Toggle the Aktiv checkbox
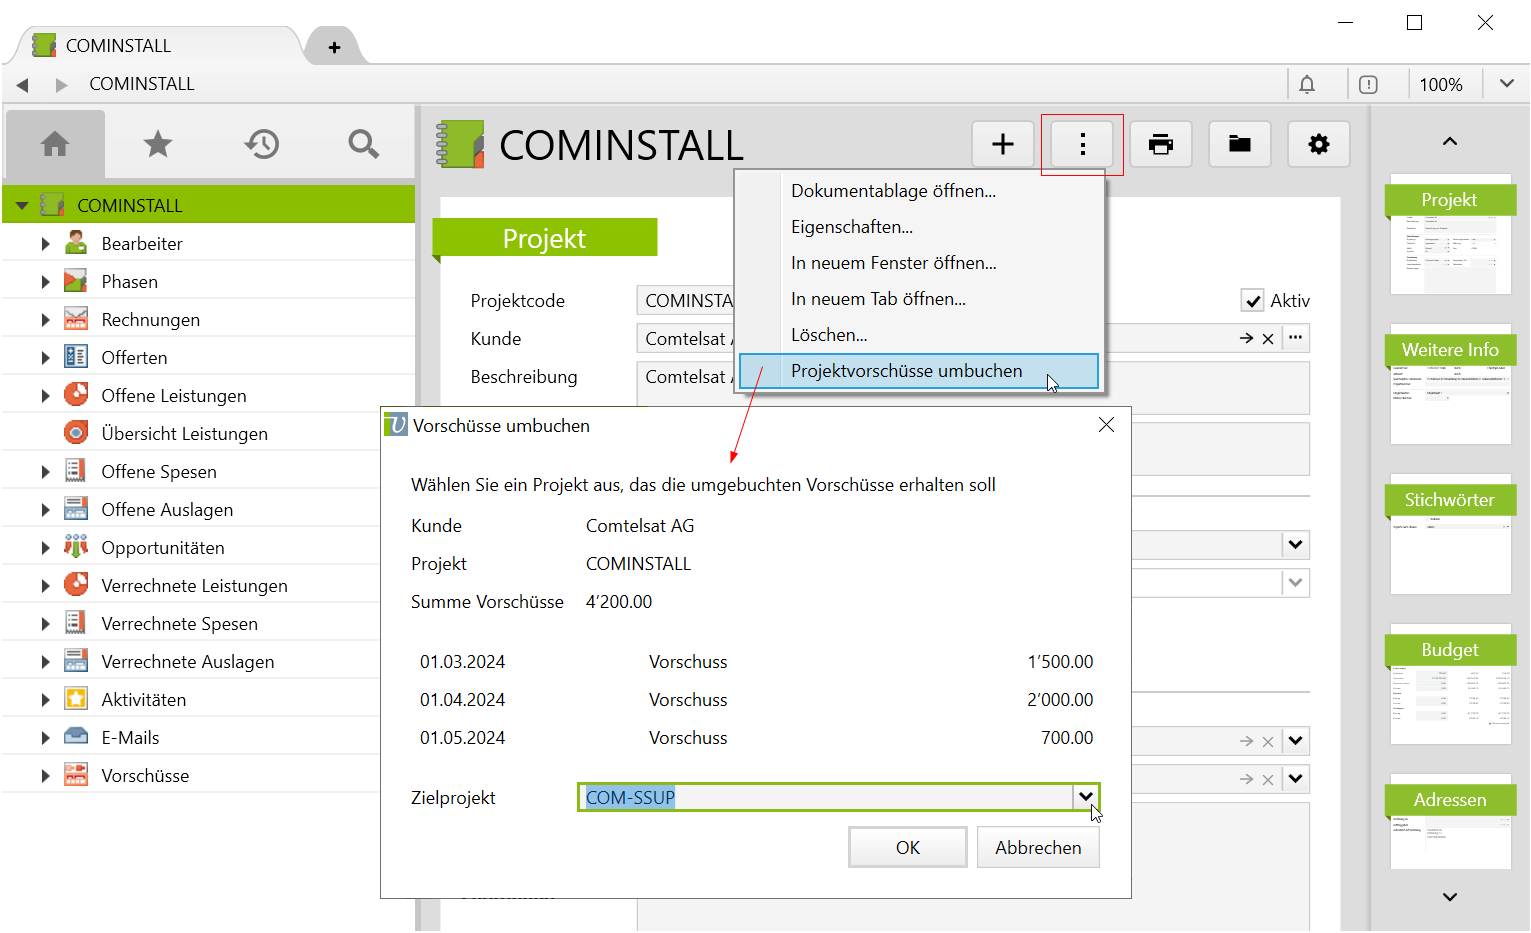 pyautogui.click(x=1252, y=300)
